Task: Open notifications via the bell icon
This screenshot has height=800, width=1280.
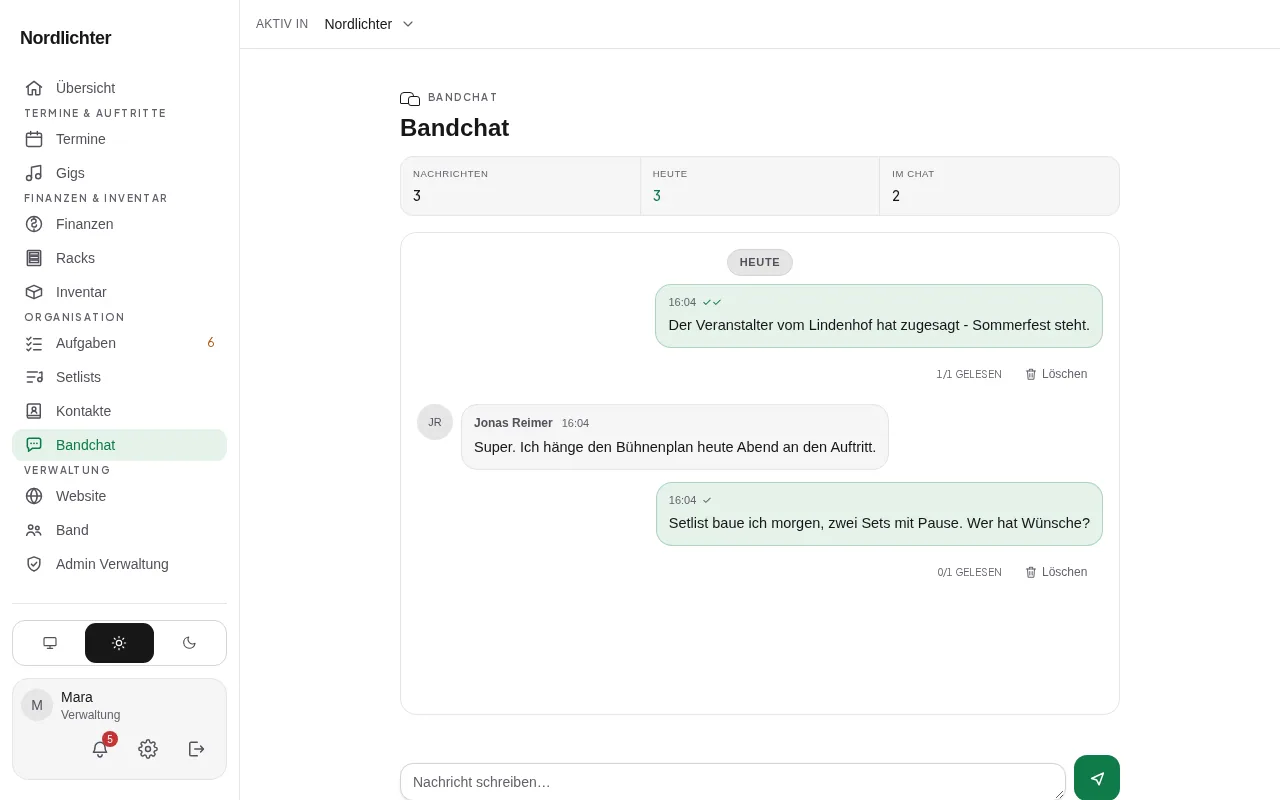Action: 100,749
